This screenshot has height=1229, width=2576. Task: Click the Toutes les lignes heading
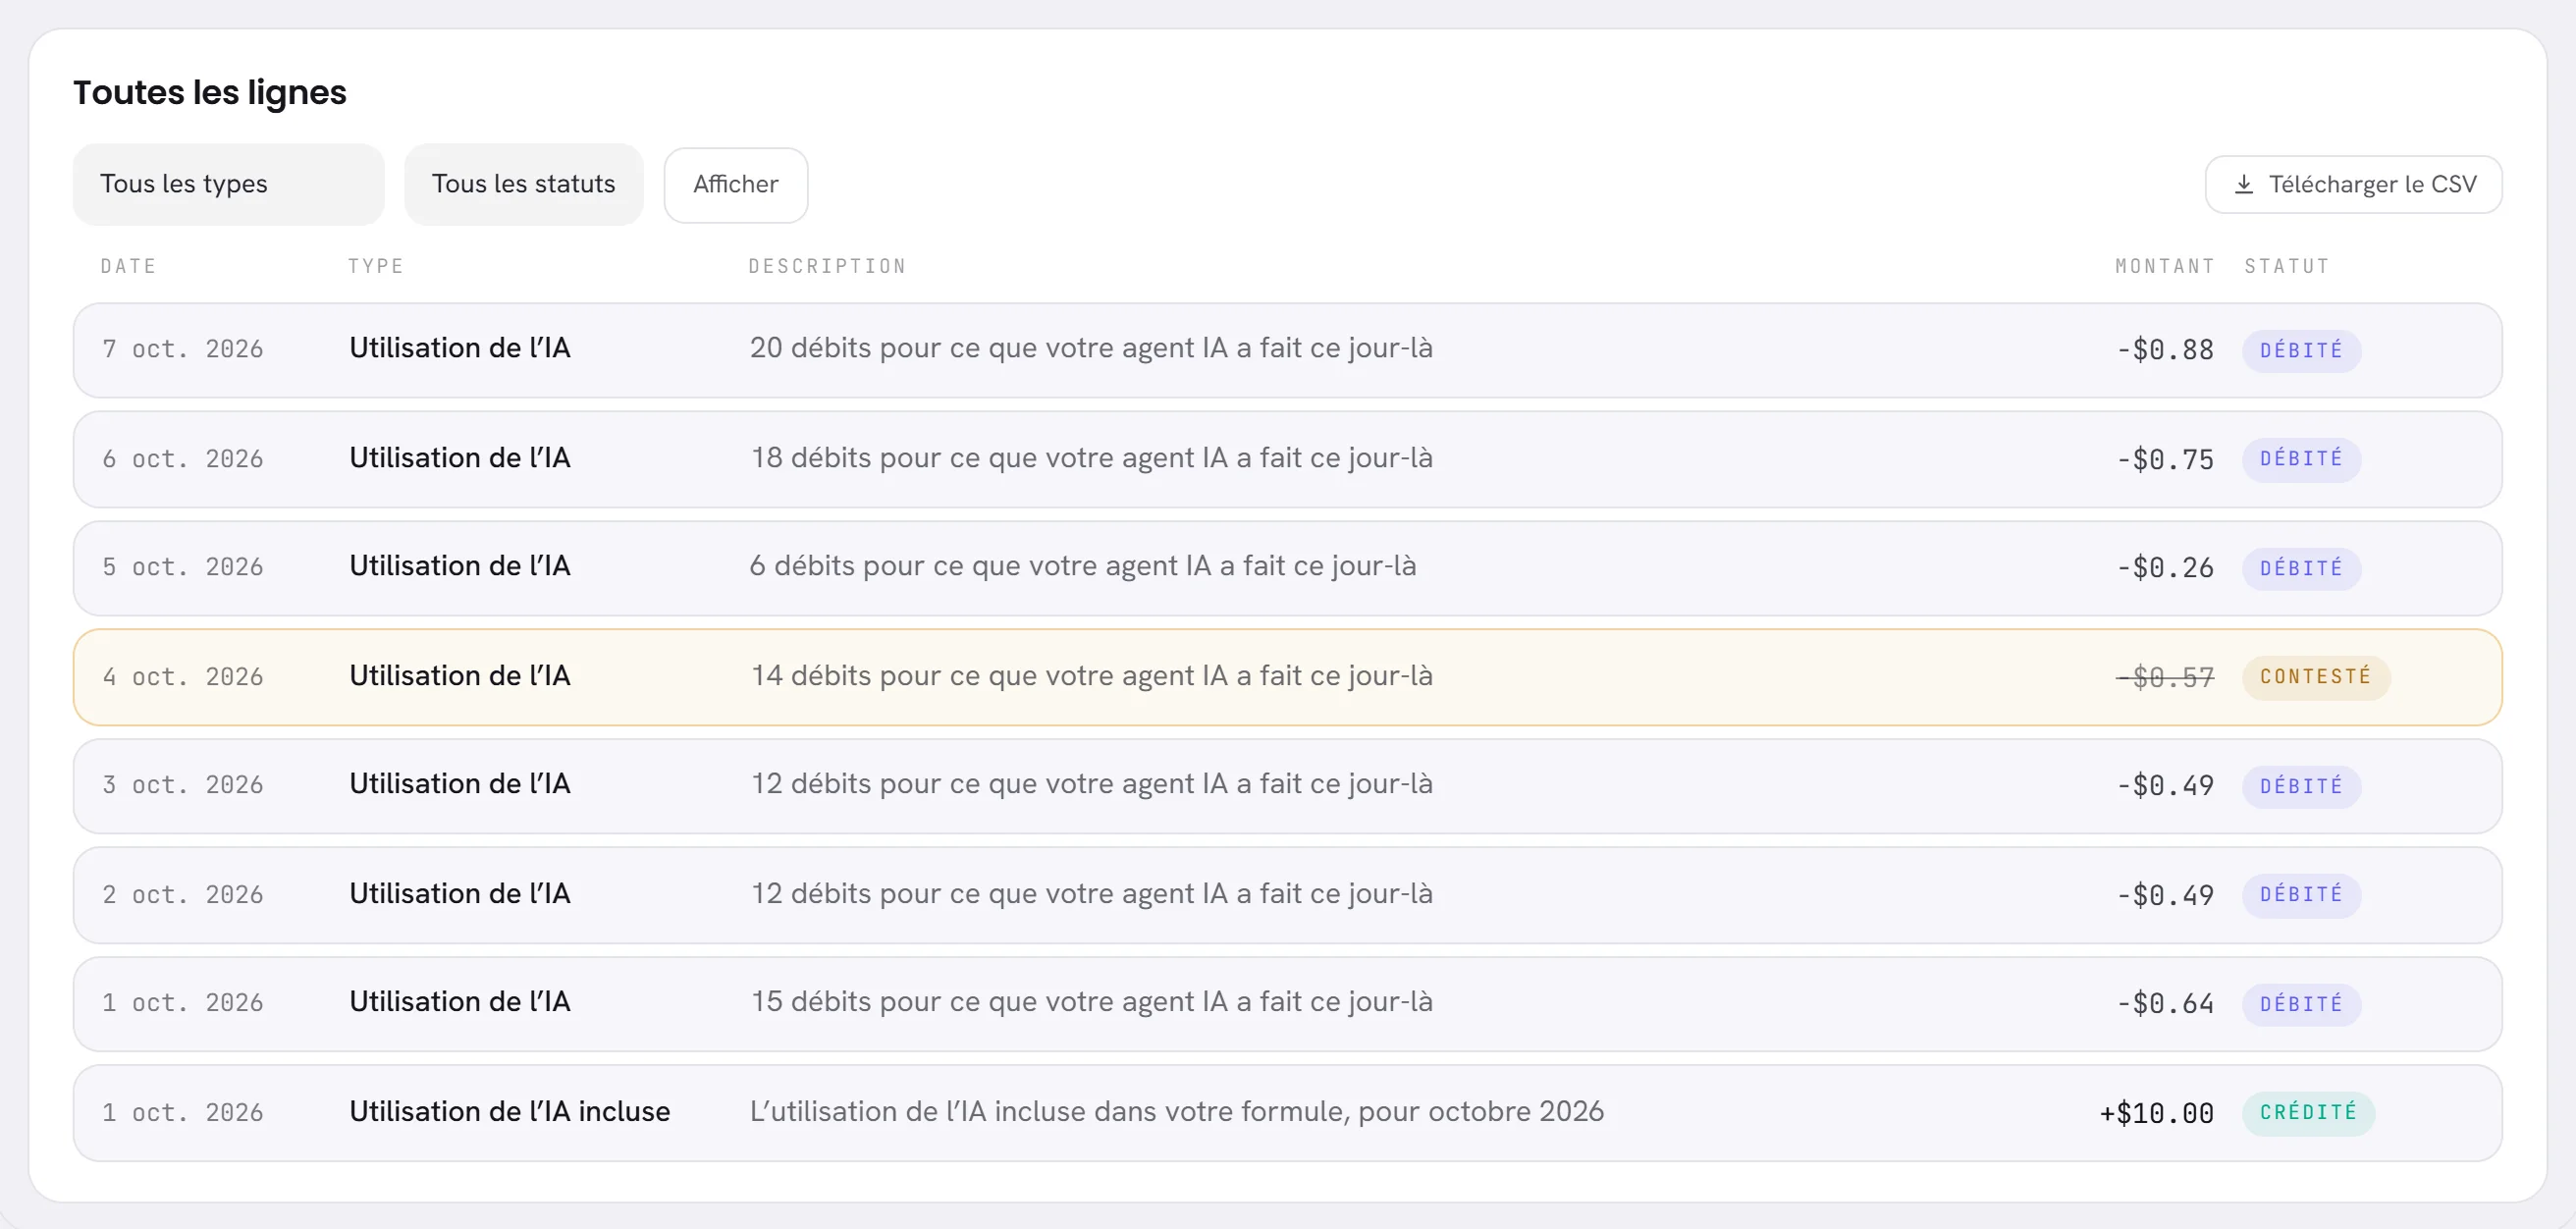pyautogui.click(x=210, y=93)
